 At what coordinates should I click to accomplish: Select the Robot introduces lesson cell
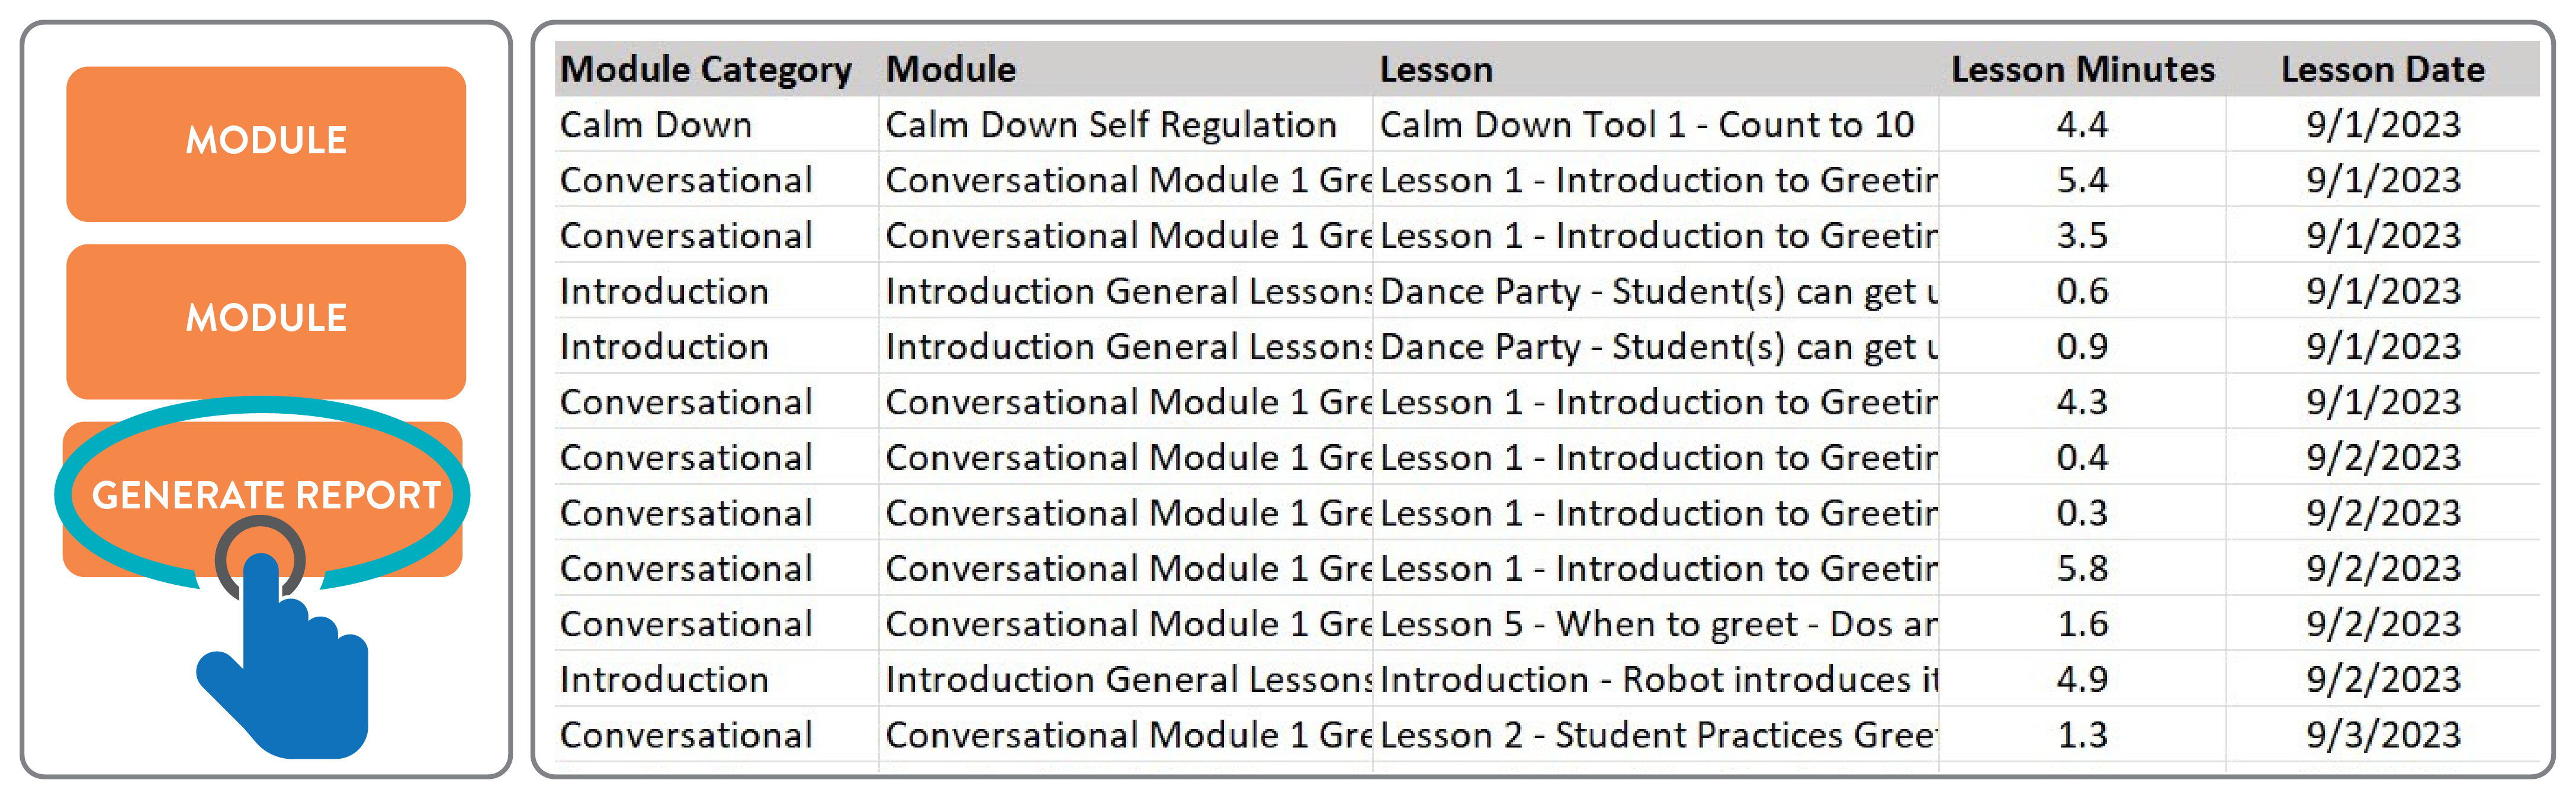click(1656, 680)
